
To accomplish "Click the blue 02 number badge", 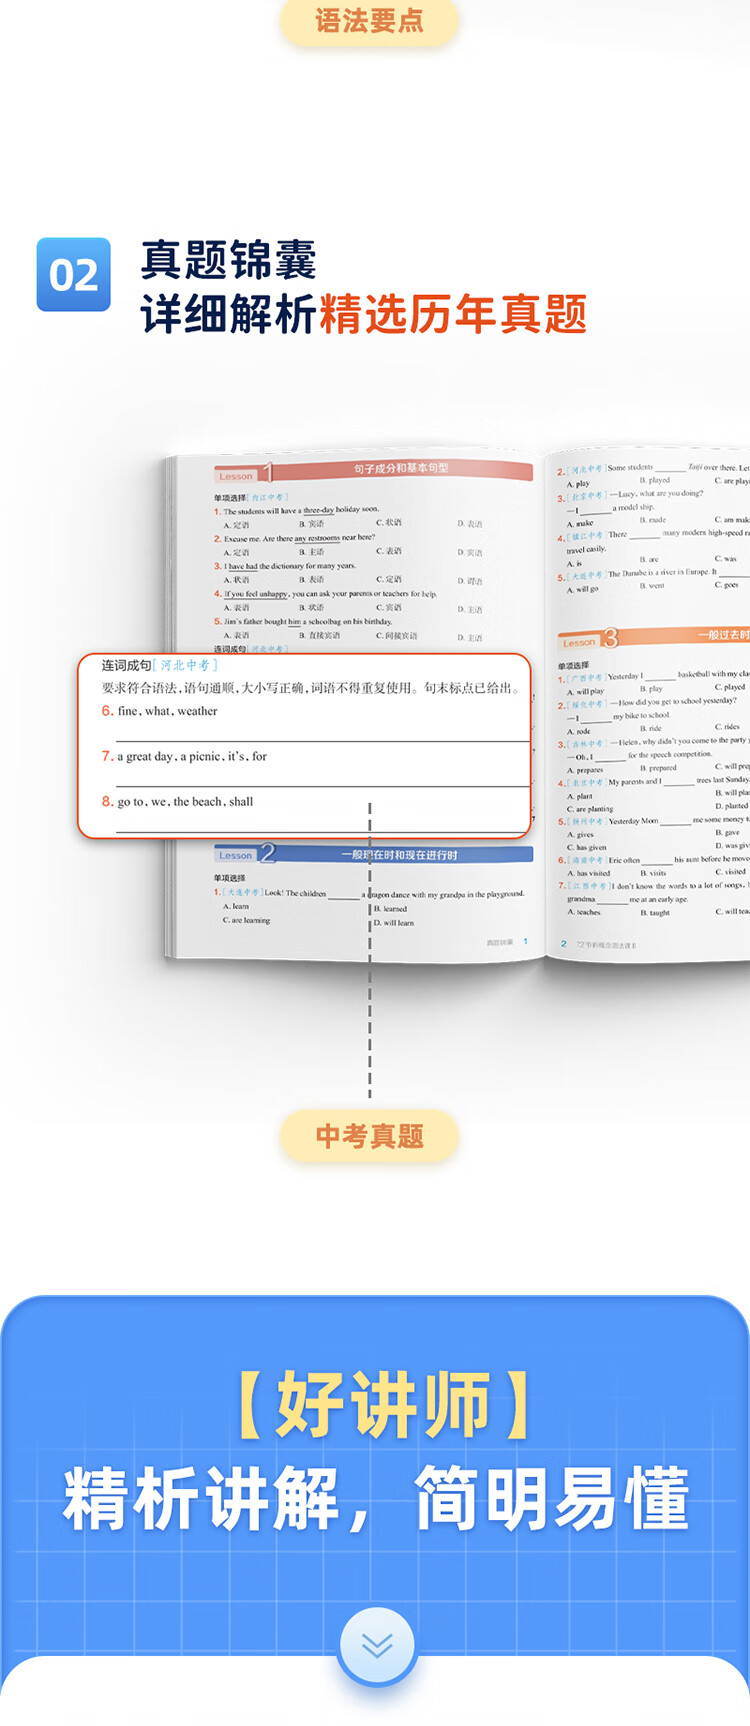I will pos(73,275).
